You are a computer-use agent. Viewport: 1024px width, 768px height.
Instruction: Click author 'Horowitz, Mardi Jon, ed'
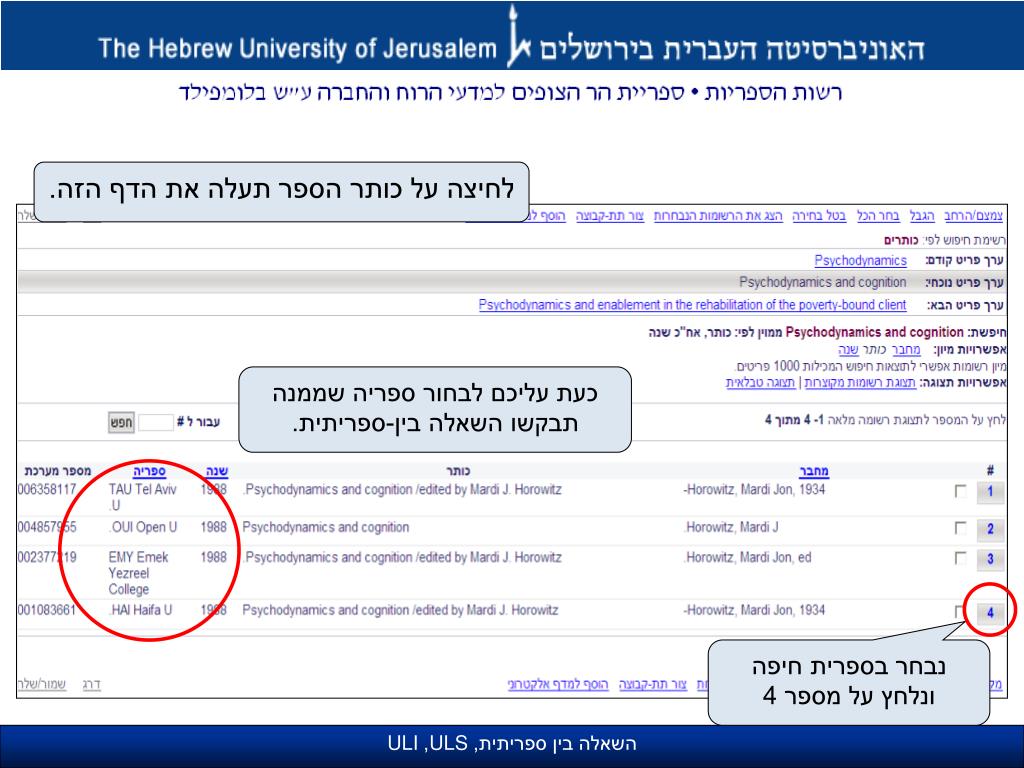click(747, 557)
